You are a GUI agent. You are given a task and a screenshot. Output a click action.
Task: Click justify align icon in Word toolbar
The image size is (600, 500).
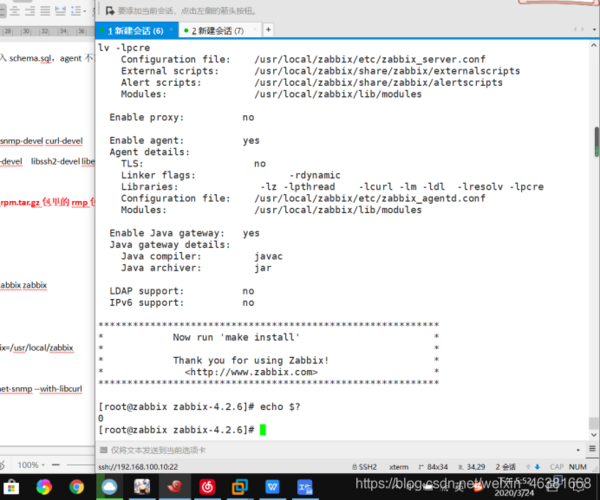[x=45, y=11]
